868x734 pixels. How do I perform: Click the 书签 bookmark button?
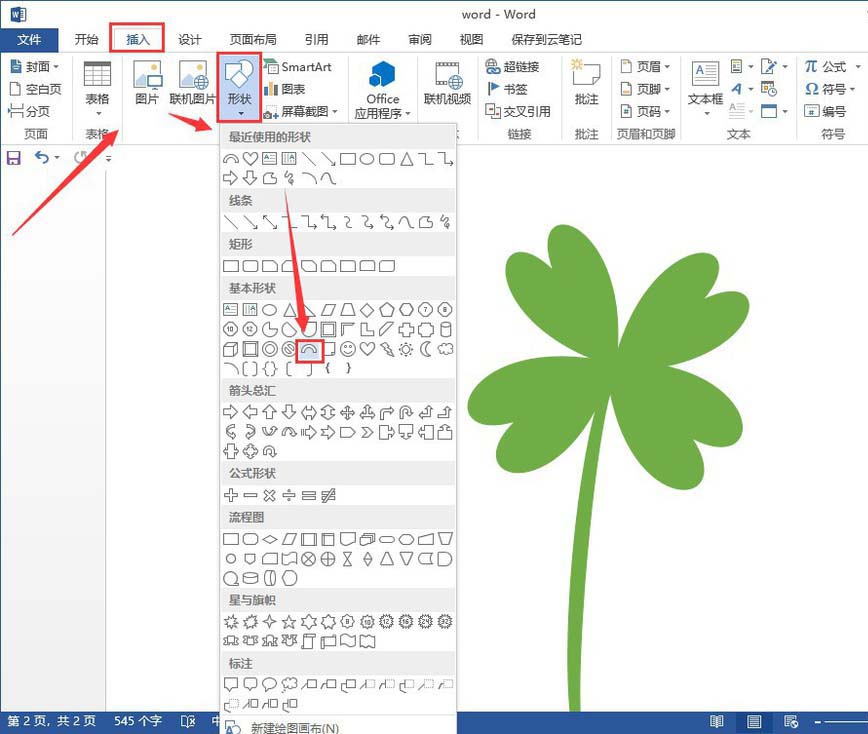pyautogui.click(x=507, y=89)
